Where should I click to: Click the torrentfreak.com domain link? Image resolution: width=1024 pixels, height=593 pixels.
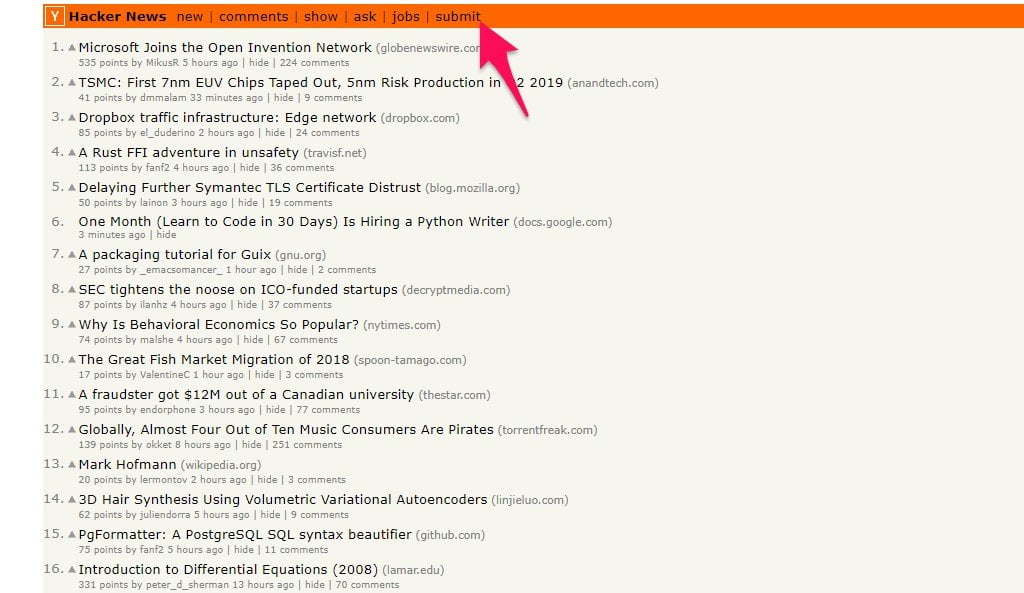click(547, 430)
